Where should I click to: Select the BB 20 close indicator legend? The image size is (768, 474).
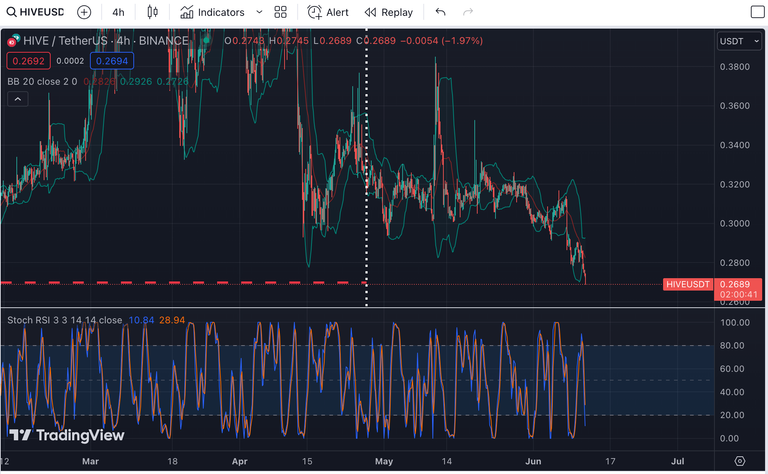point(42,81)
